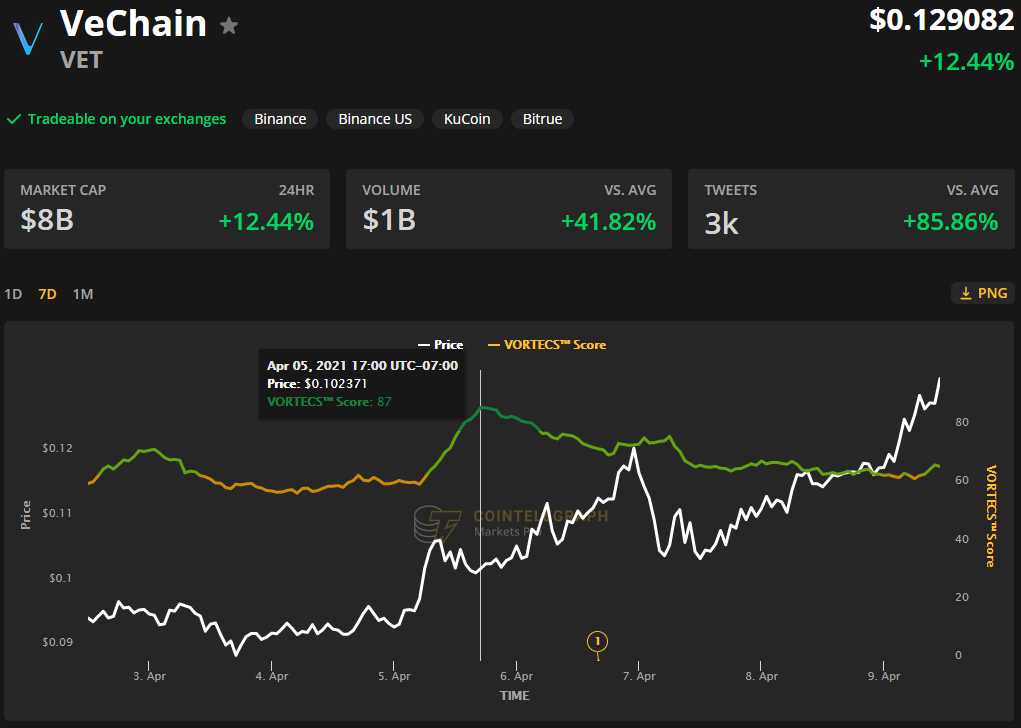Screen dimensions: 1021x728
Task: Click the 'Tradeable on your exchanges' label
Action: 127,119
